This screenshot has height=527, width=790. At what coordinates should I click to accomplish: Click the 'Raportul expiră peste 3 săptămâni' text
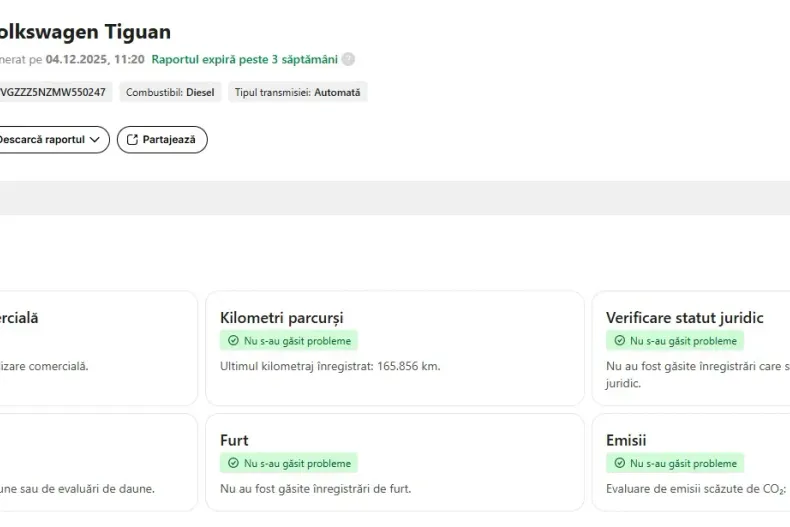click(244, 60)
